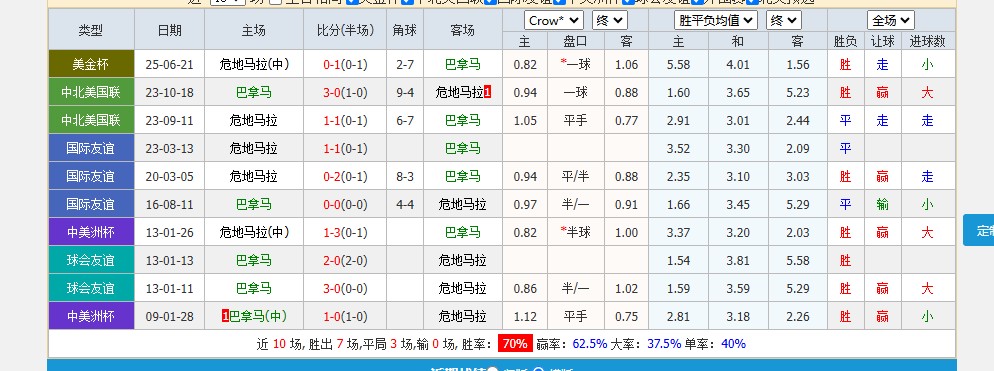Screen dimensions: 994x371
Task: Click score 2-0(2-0) in 13-01-13 row
Action: coord(345,260)
